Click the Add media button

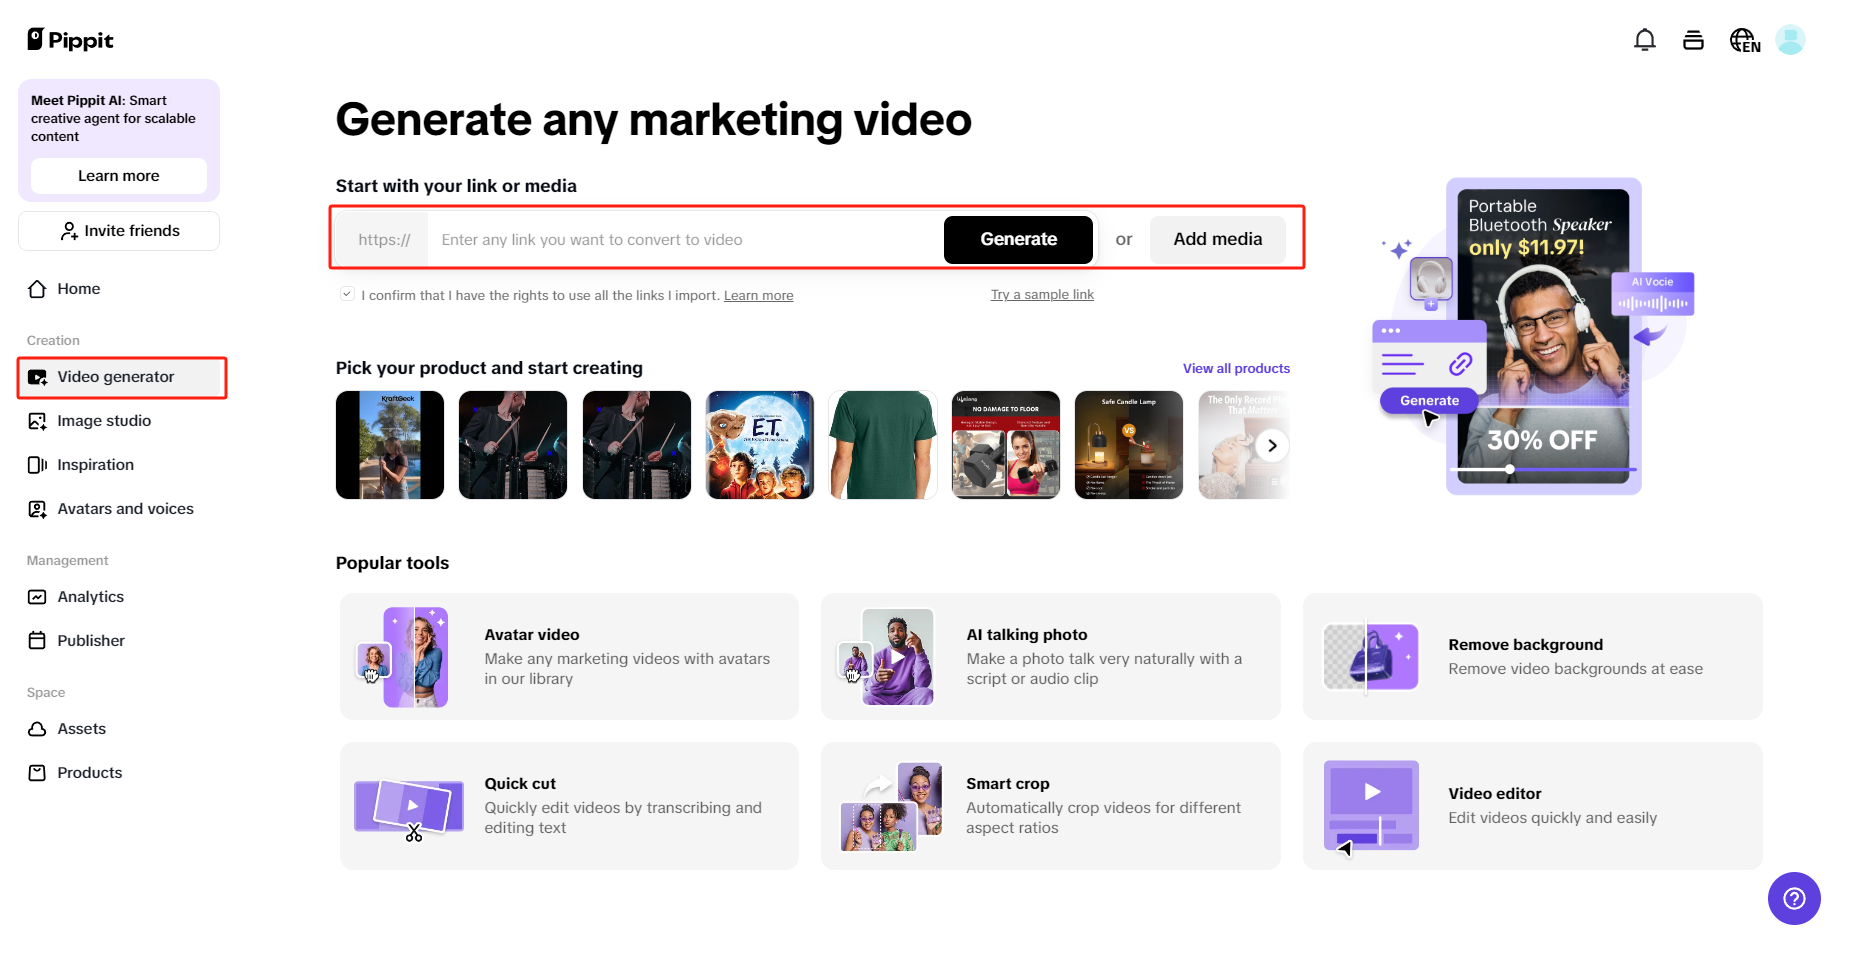point(1216,239)
